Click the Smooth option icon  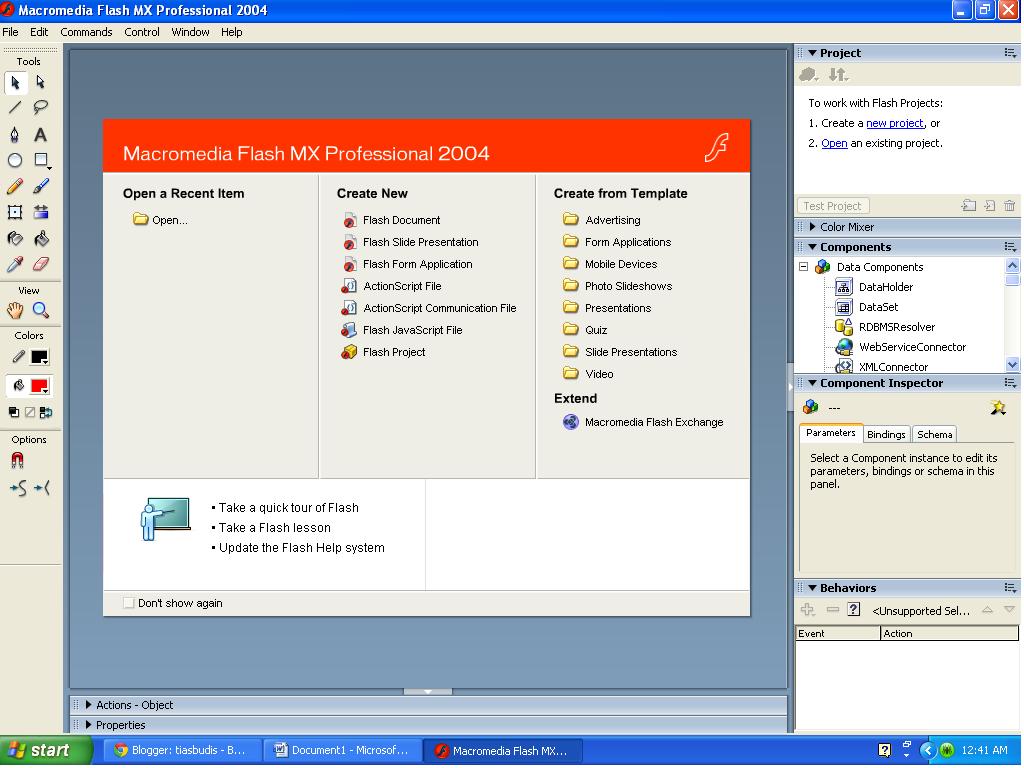[x=18, y=487]
